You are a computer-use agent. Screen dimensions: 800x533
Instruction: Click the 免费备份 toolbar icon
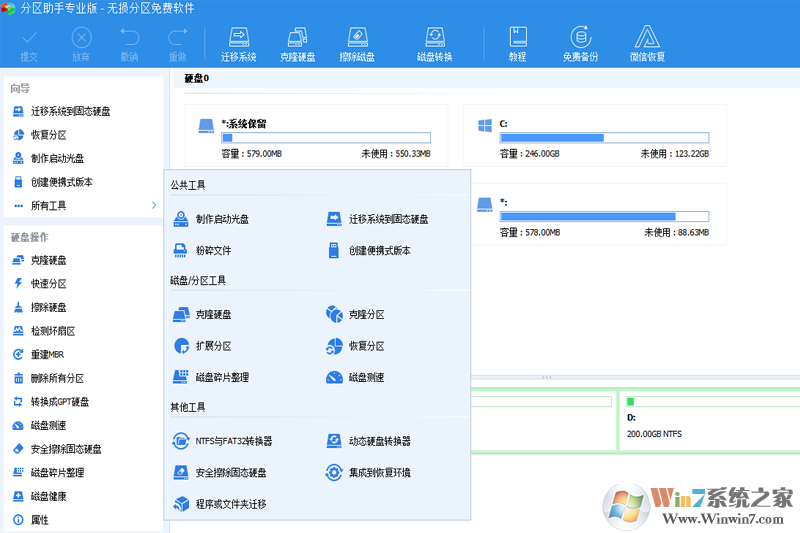[x=580, y=45]
